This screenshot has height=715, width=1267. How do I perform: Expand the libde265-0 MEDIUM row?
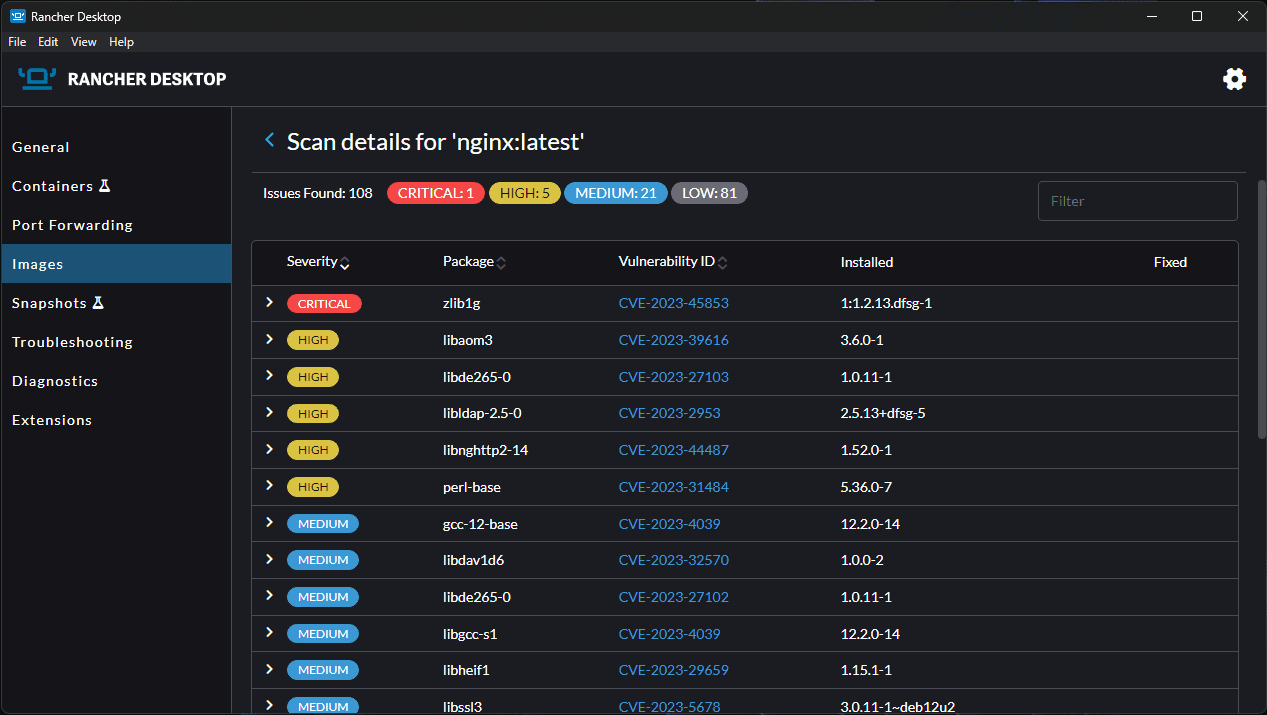(x=269, y=595)
